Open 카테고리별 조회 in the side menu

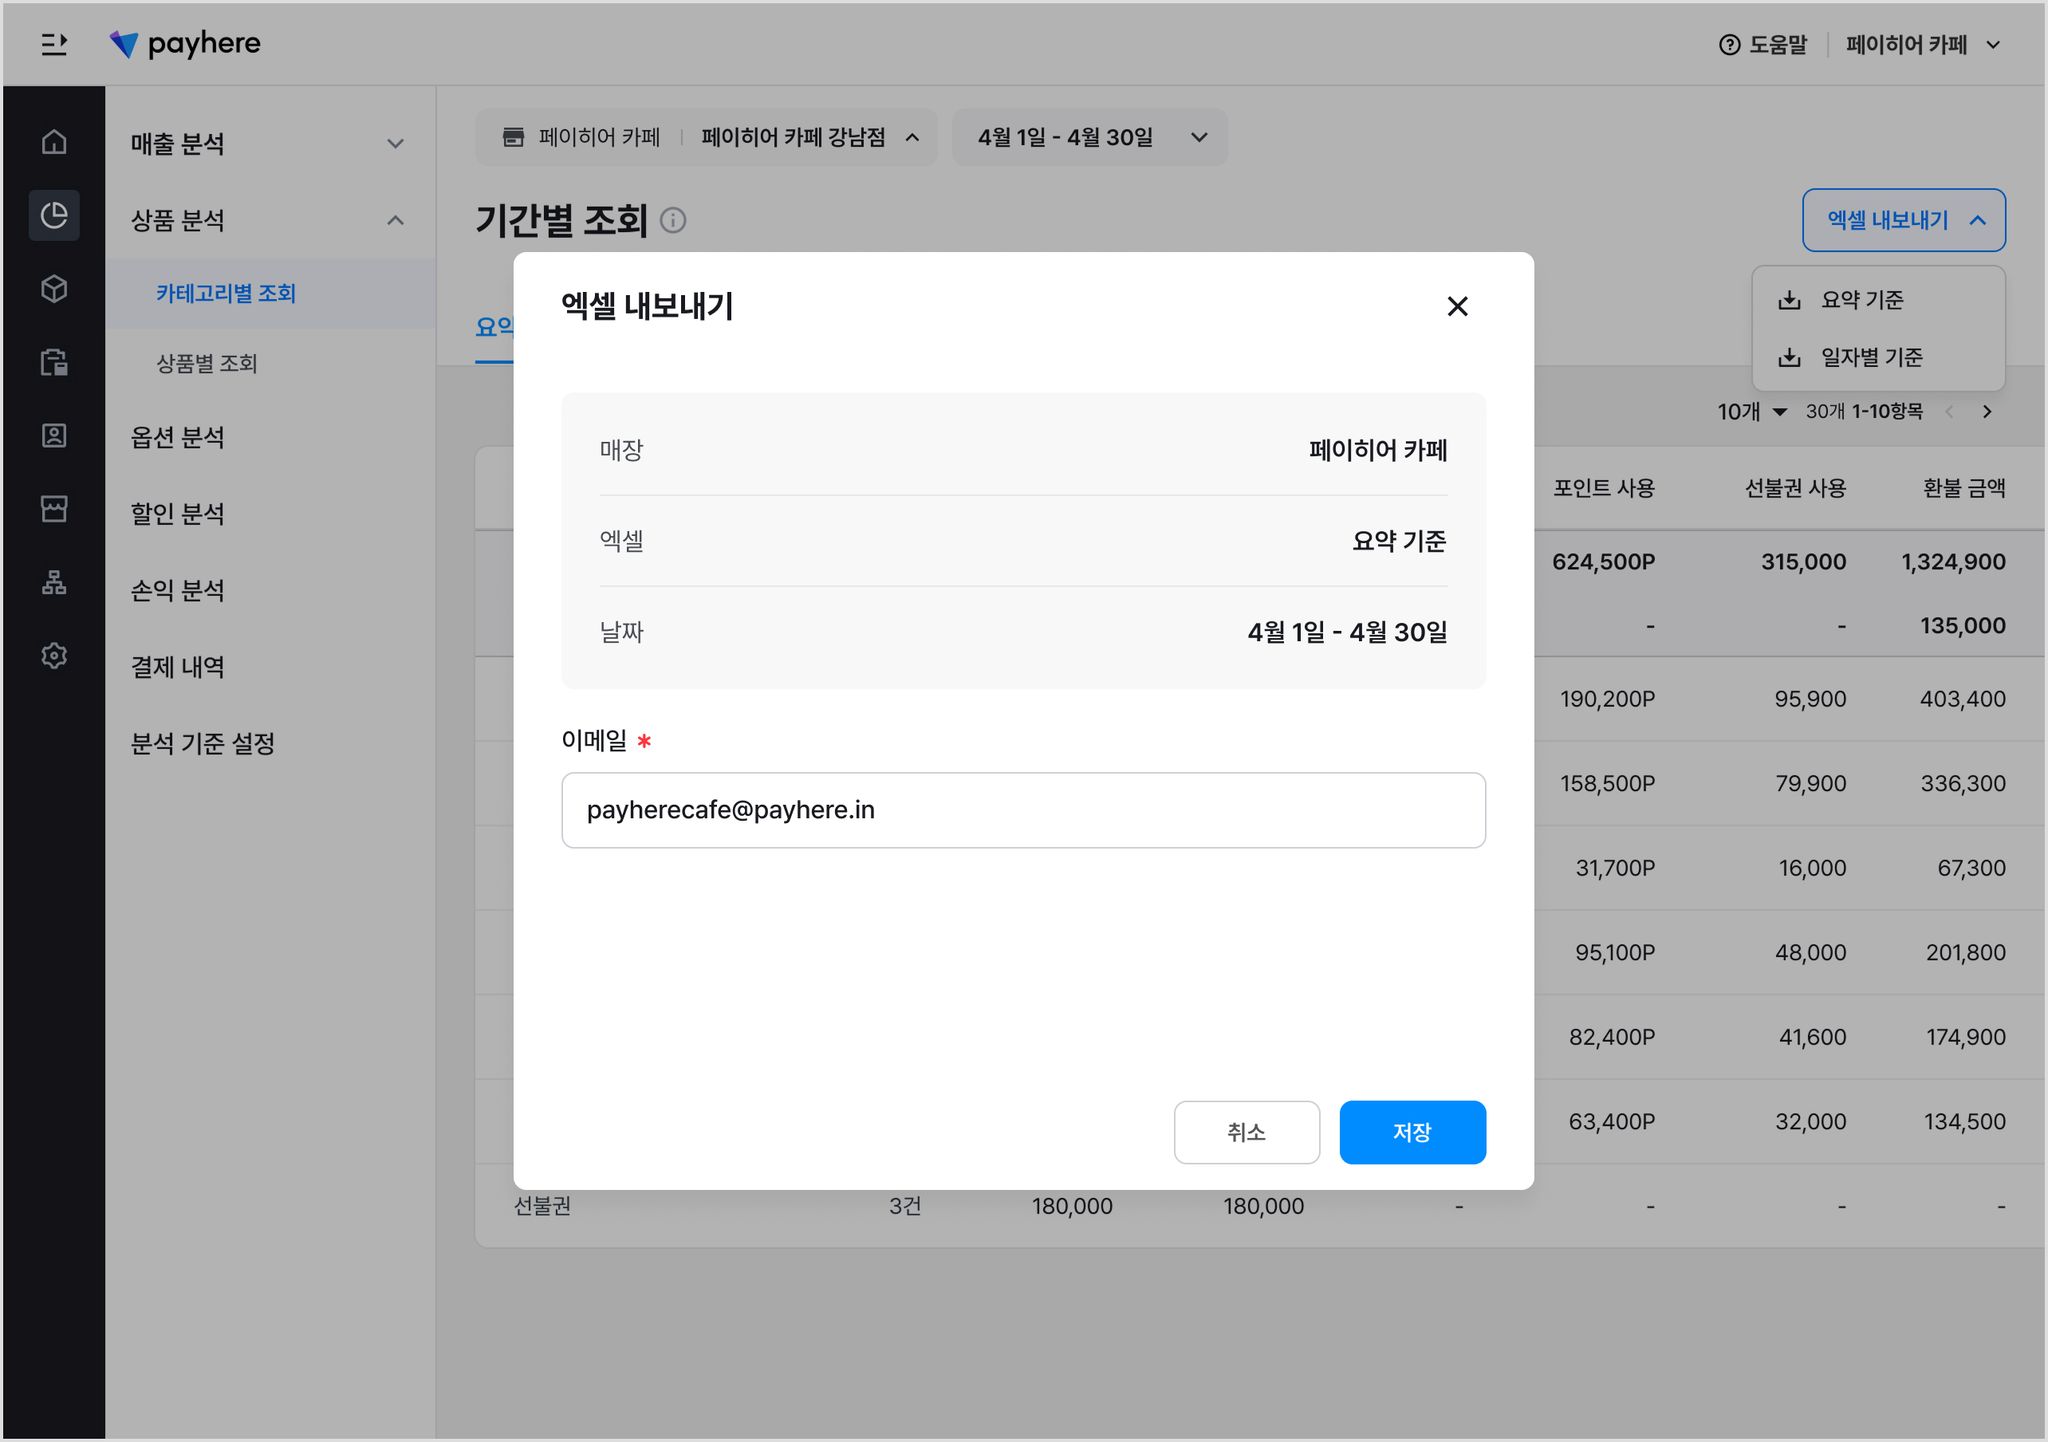click(270, 293)
